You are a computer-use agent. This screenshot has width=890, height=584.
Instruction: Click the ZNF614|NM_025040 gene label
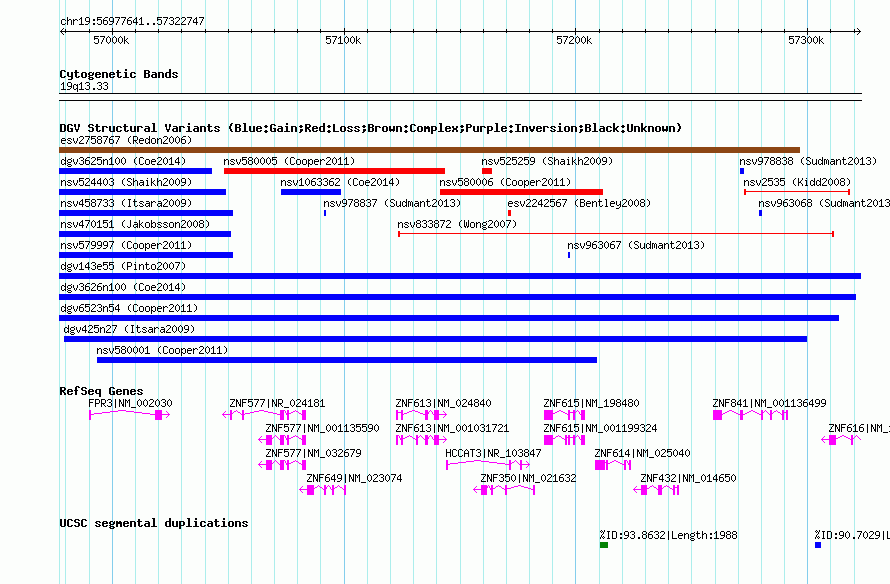643,453
